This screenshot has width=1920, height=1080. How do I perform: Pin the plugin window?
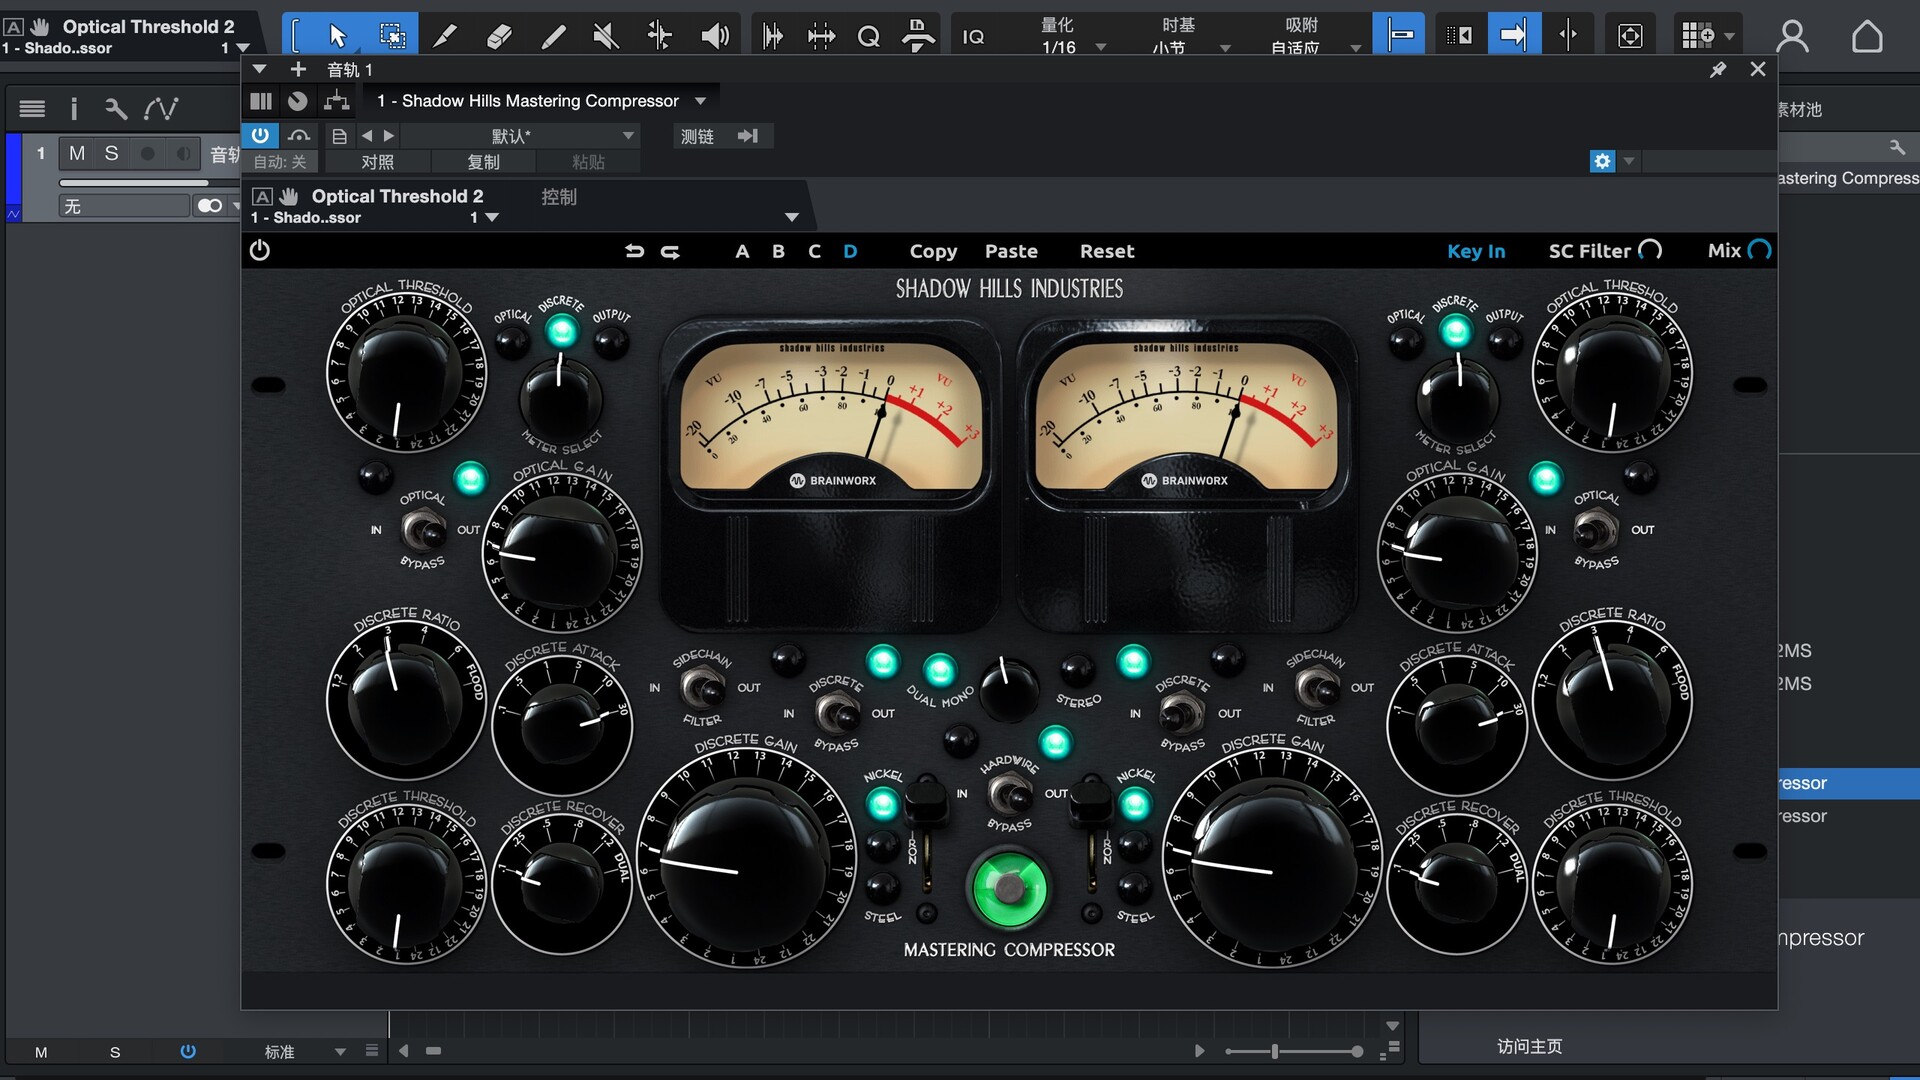[1718, 69]
